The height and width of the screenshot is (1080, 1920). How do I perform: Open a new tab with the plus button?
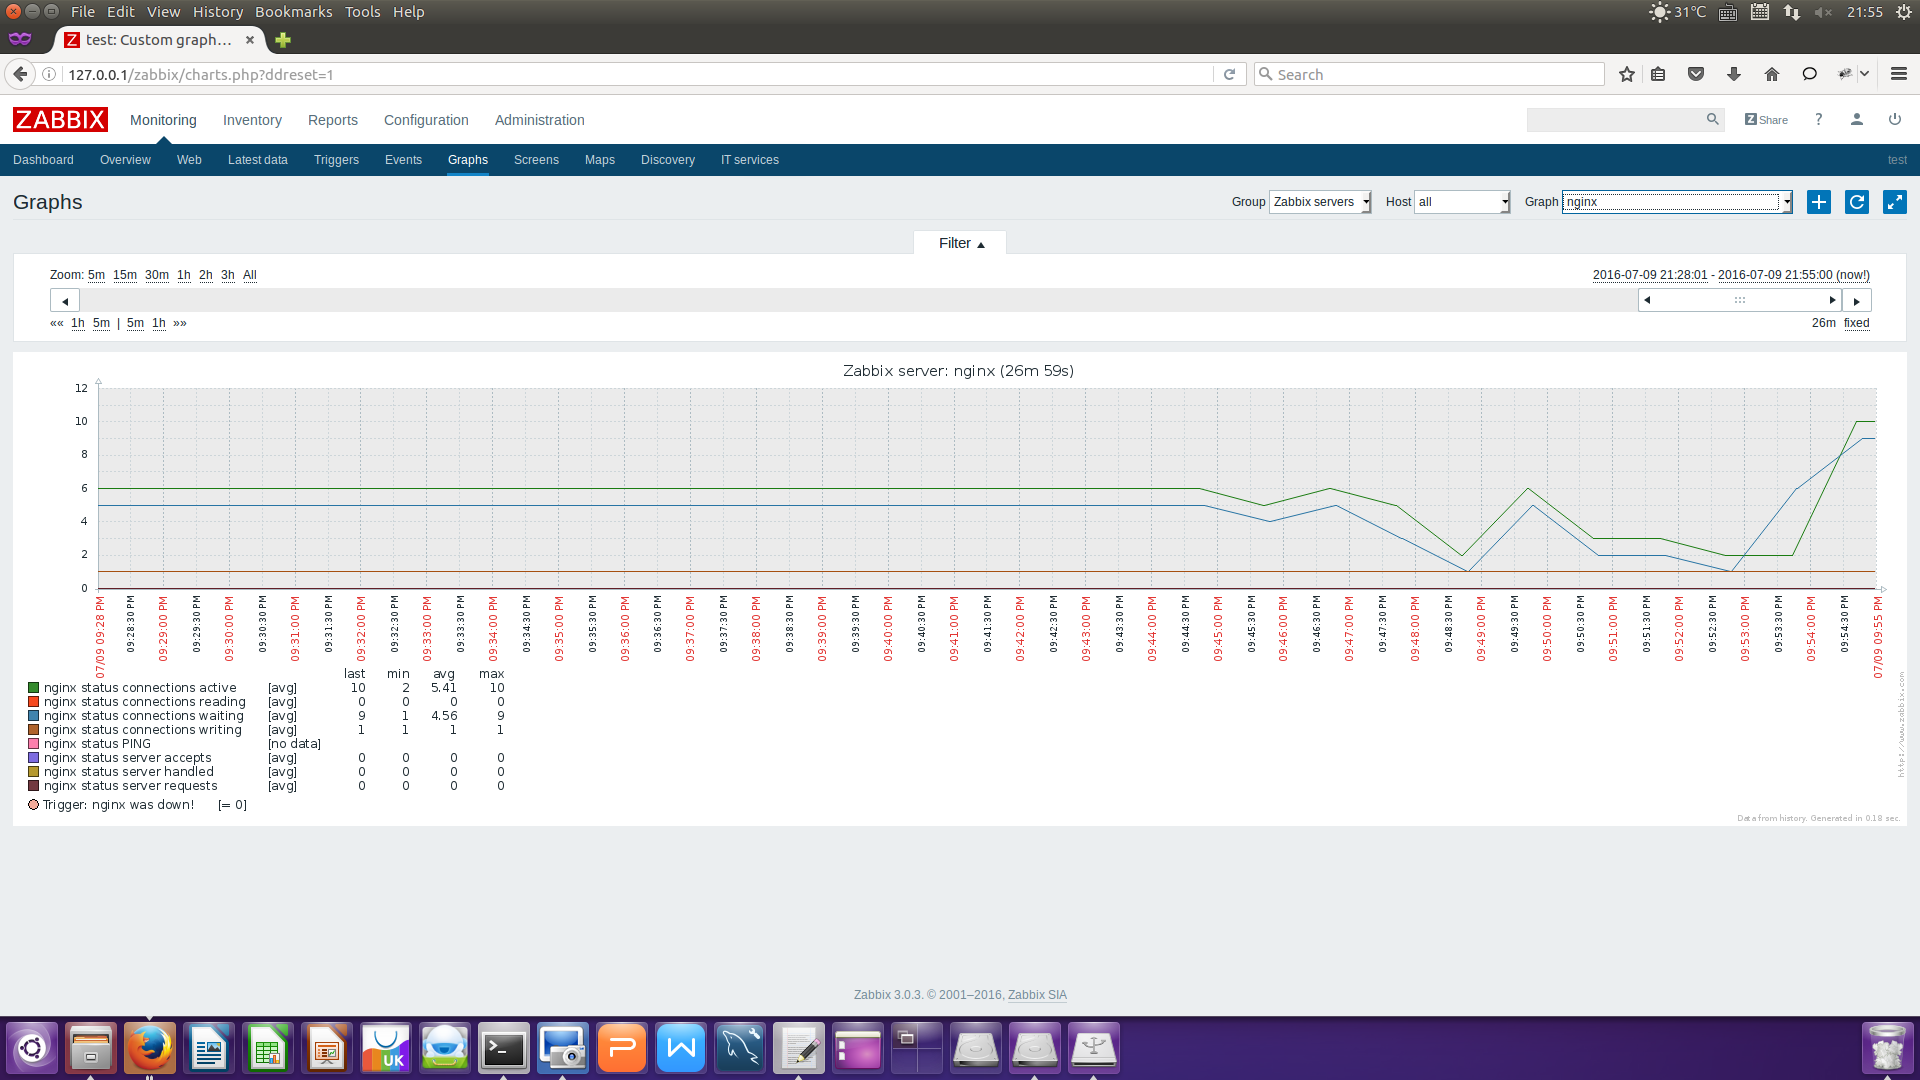283,40
